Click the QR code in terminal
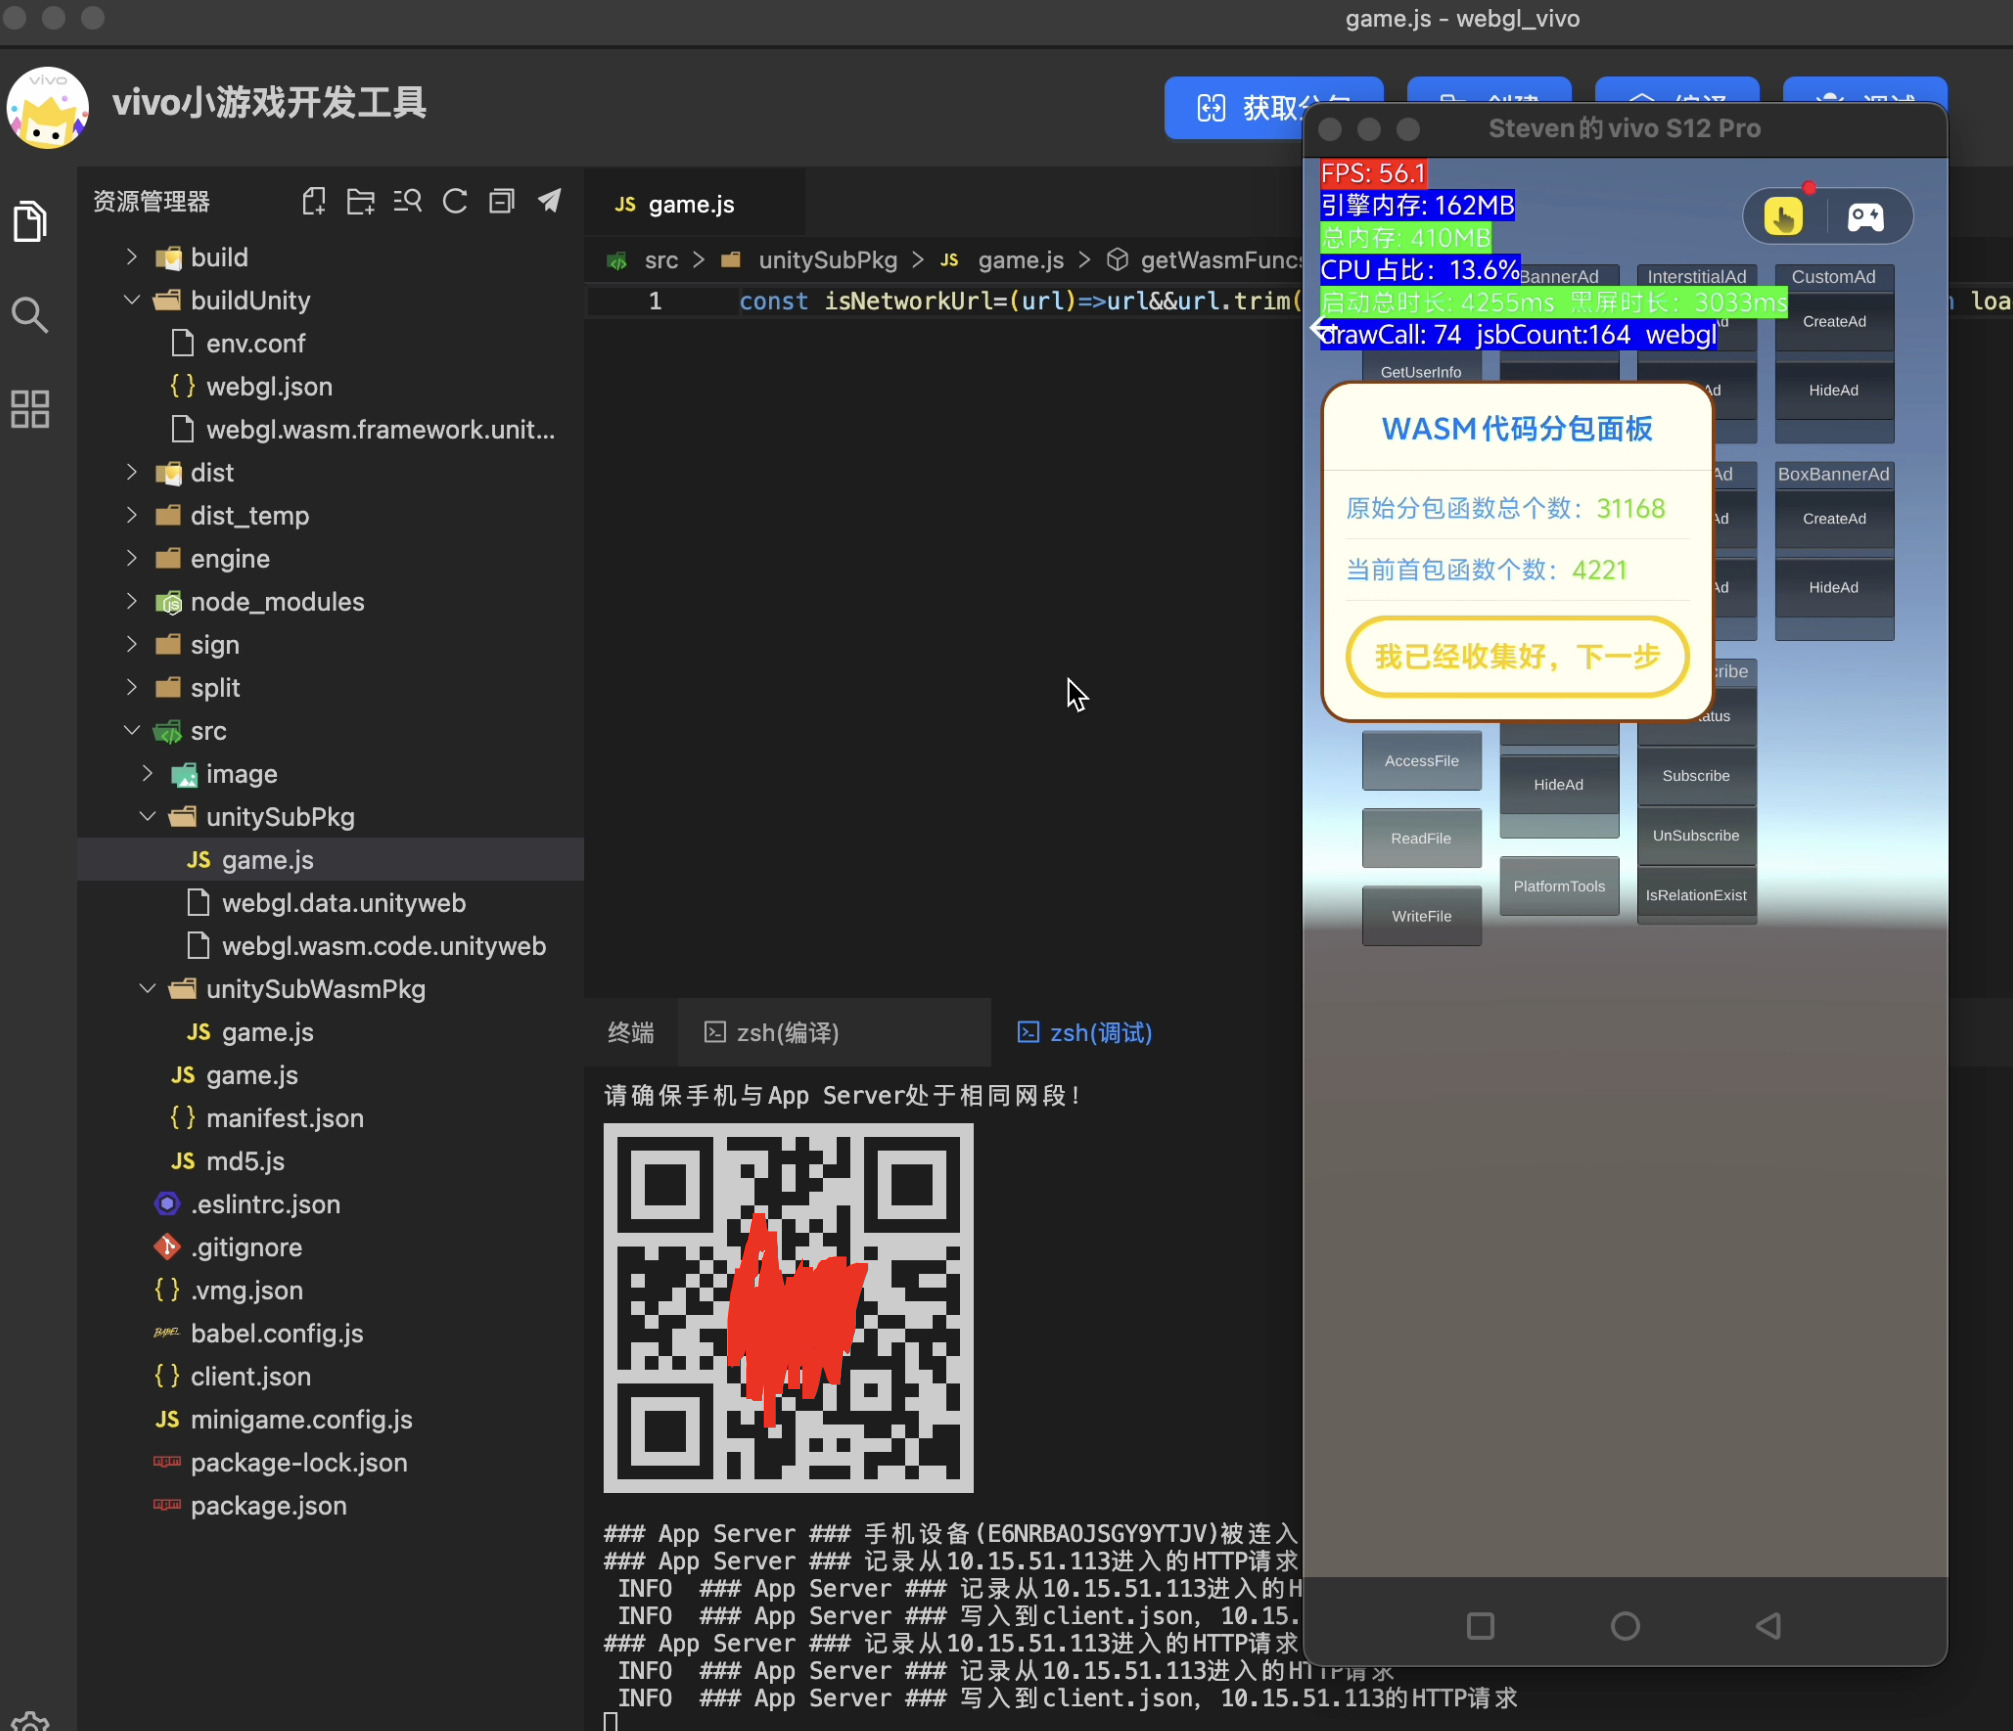 pos(788,1308)
